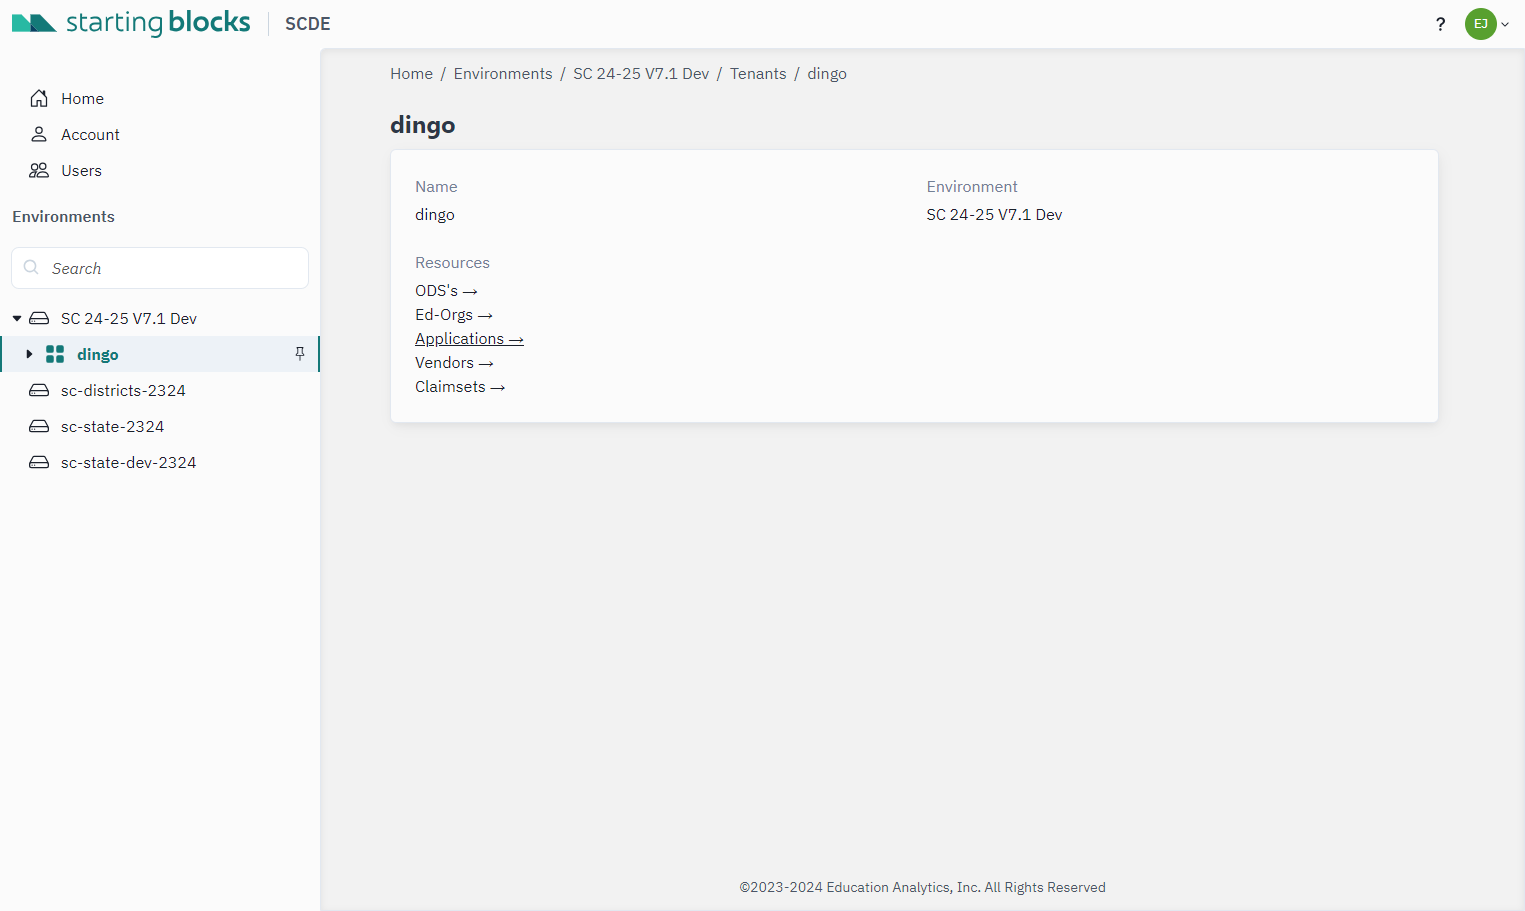This screenshot has width=1525, height=911.
Task: Click dingo in the breadcrumb
Action: coord(827,74)
